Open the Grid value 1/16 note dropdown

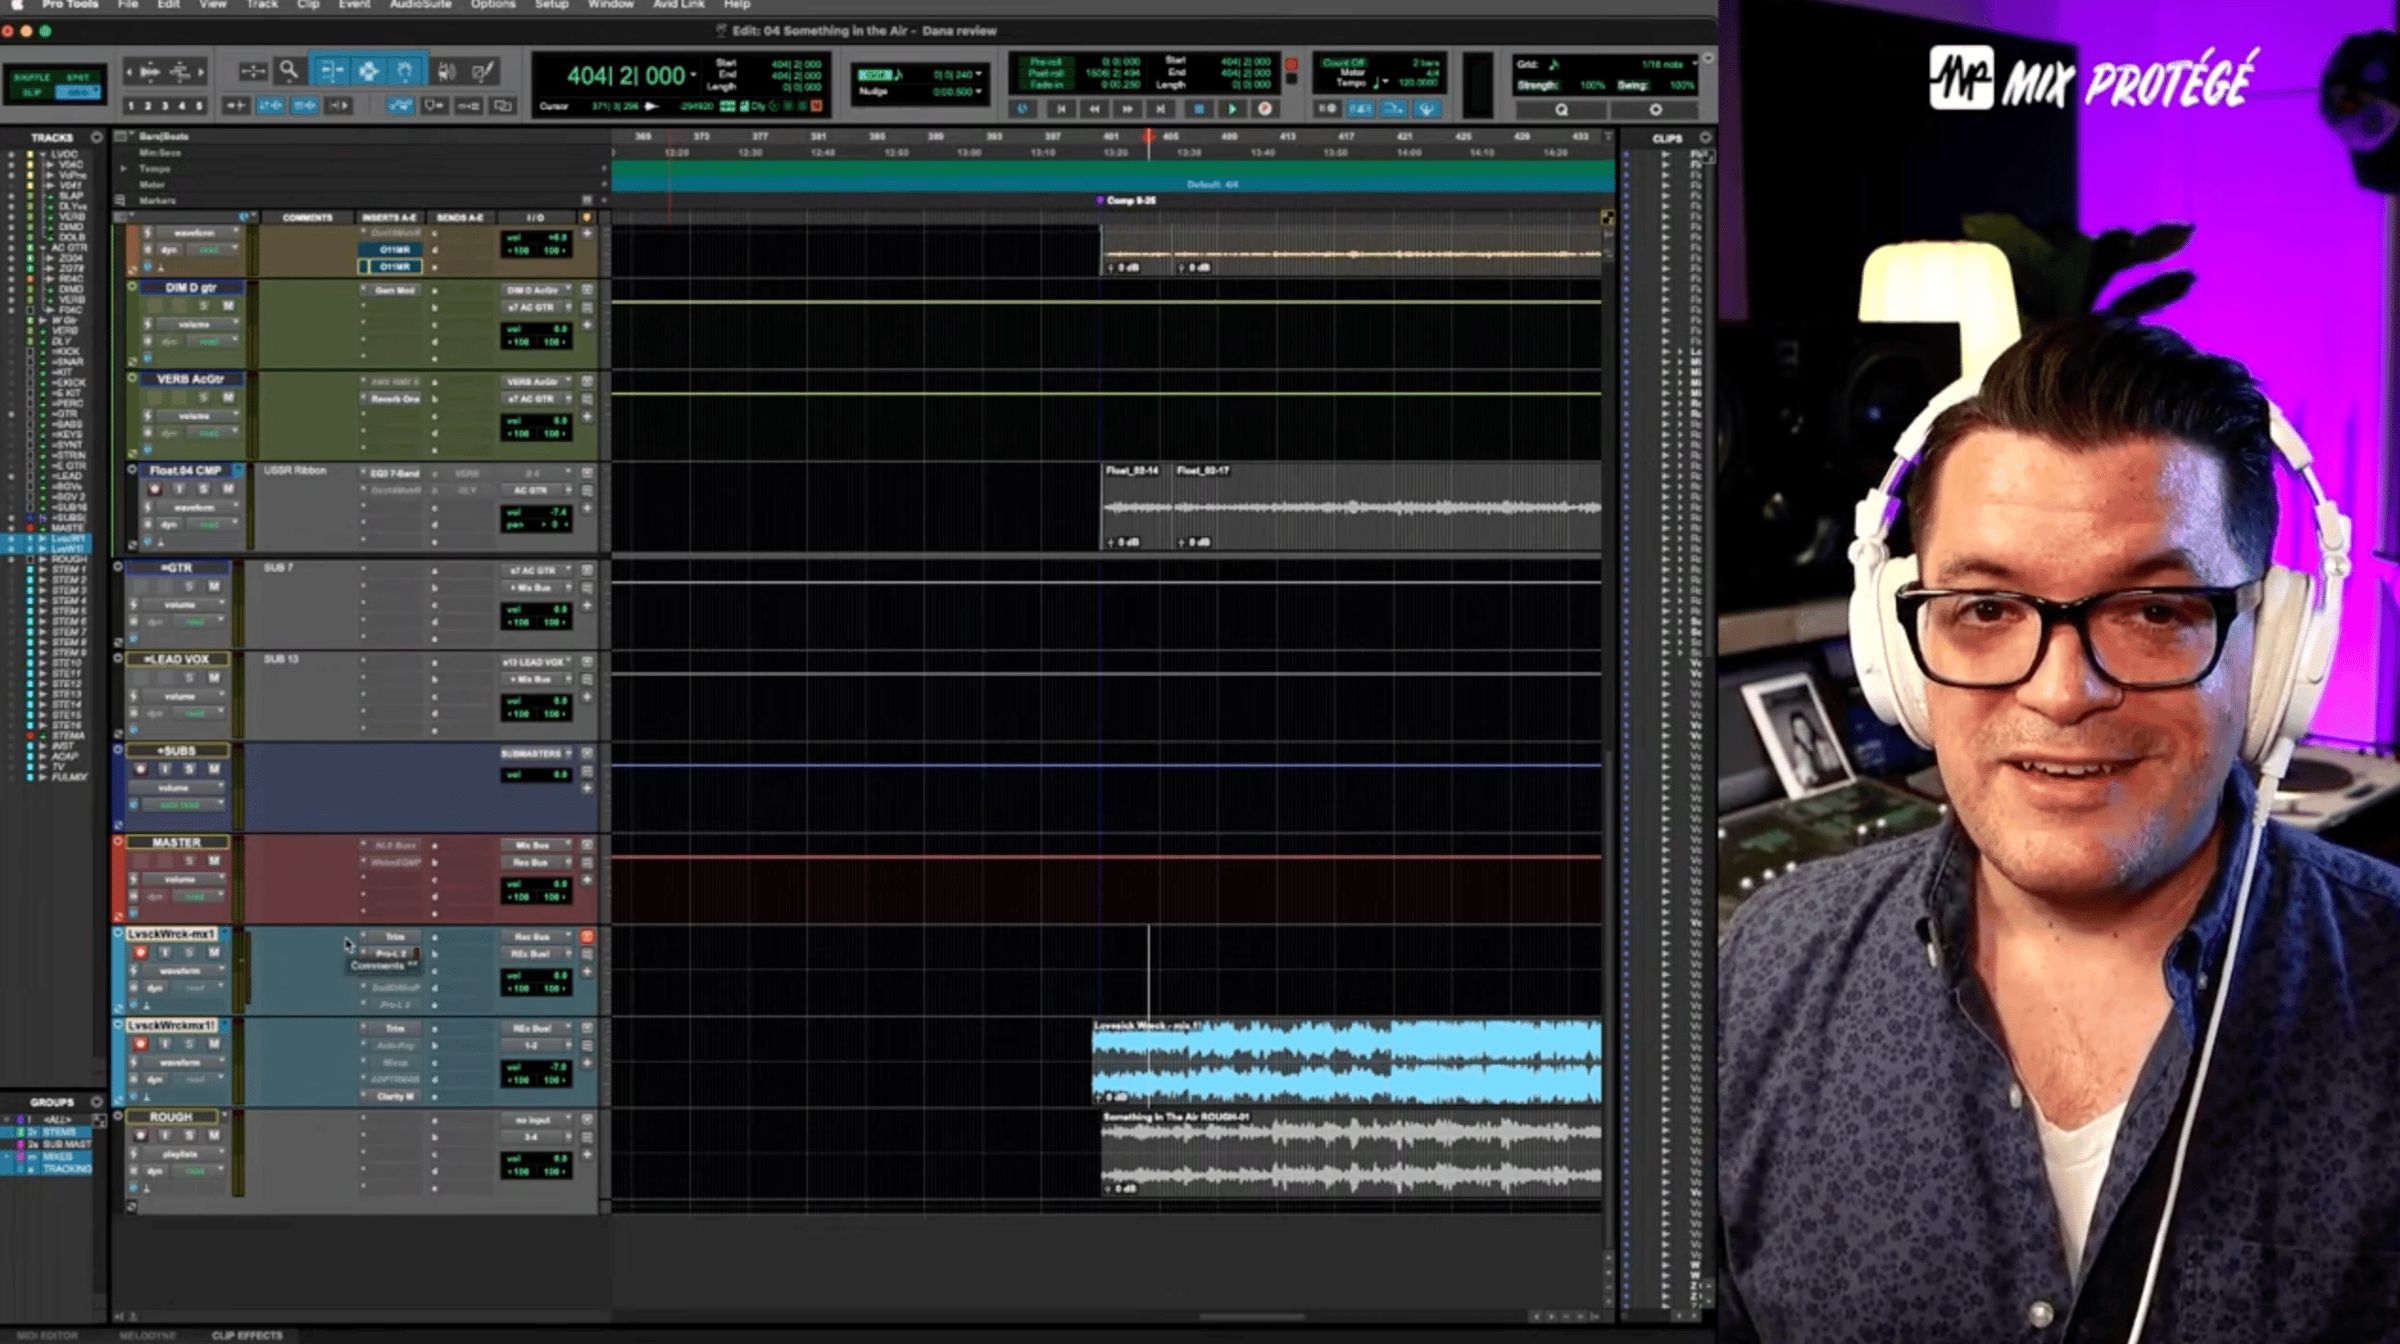pos(1694,64)
